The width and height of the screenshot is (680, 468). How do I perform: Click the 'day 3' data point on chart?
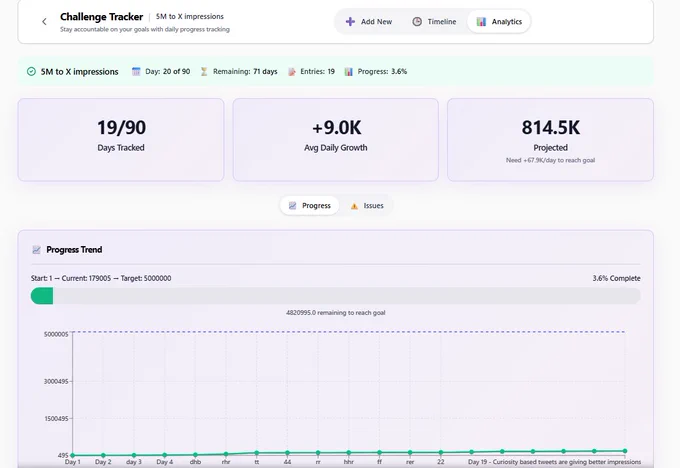pyautogui.click(x=134, y=455)
